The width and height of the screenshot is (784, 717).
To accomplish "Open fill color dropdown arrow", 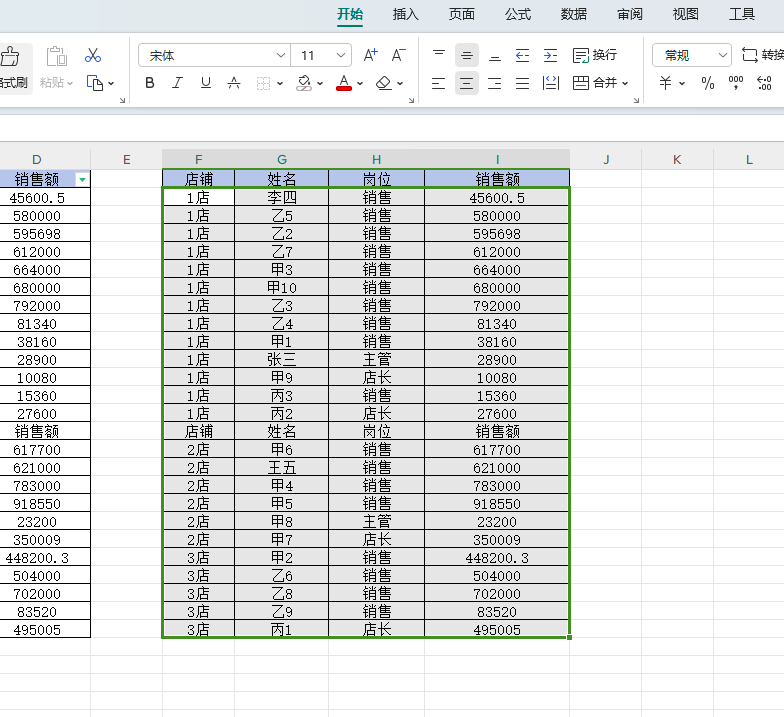I will pyautogui.click(x=320, y=84).
